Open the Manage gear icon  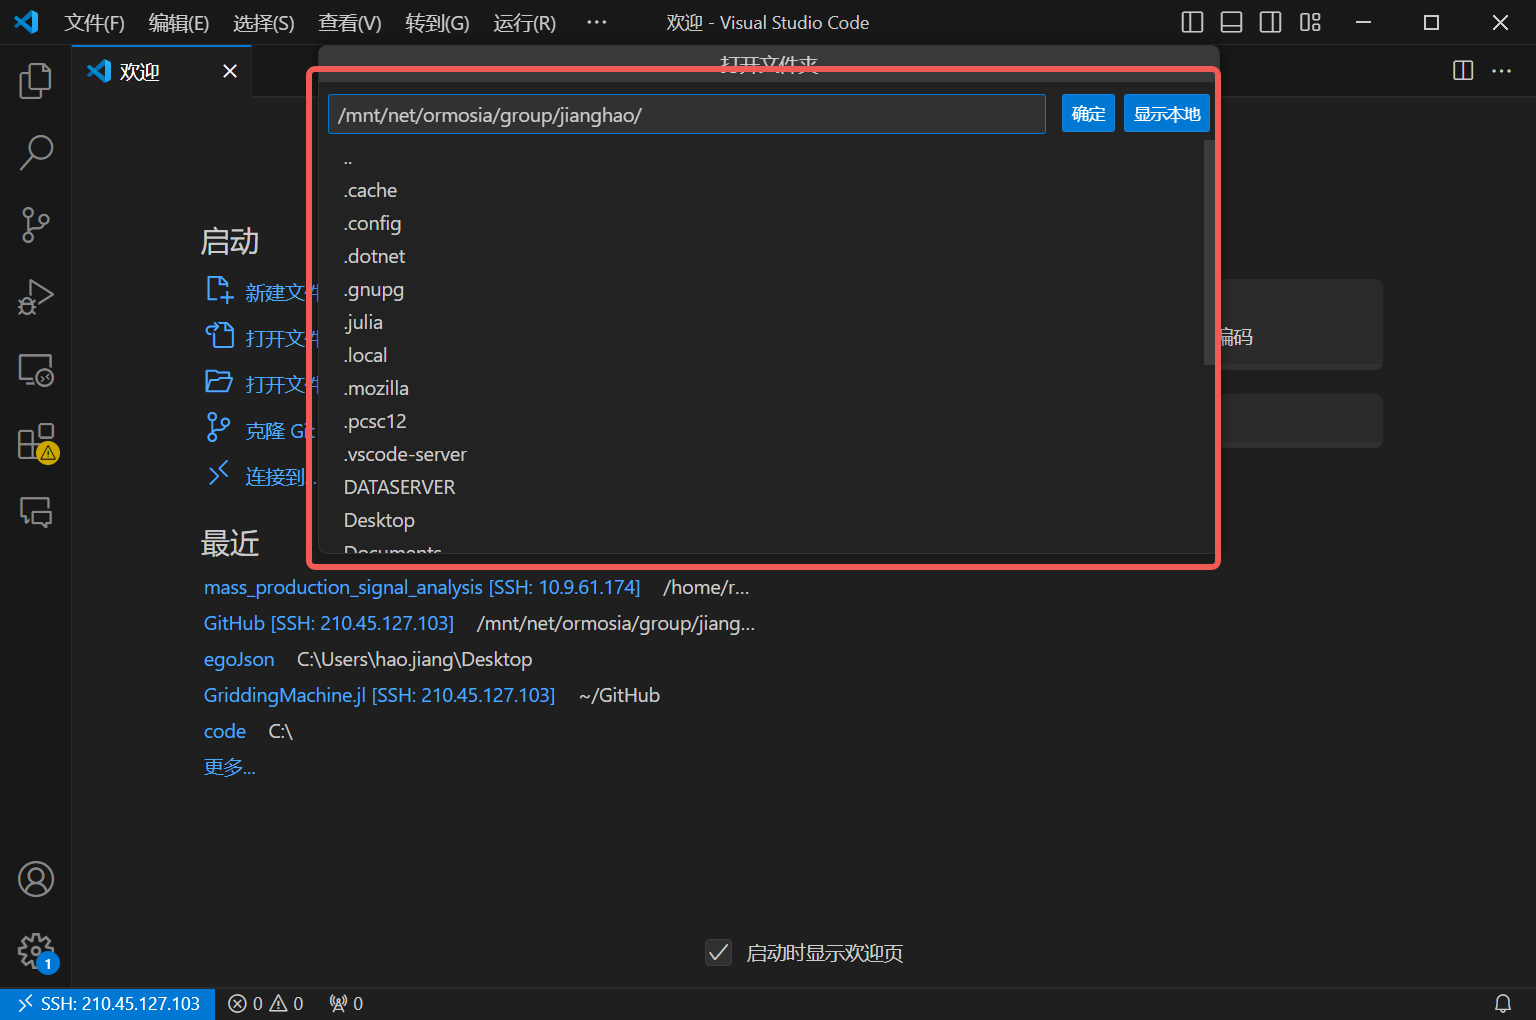click(x=36, y=951)
